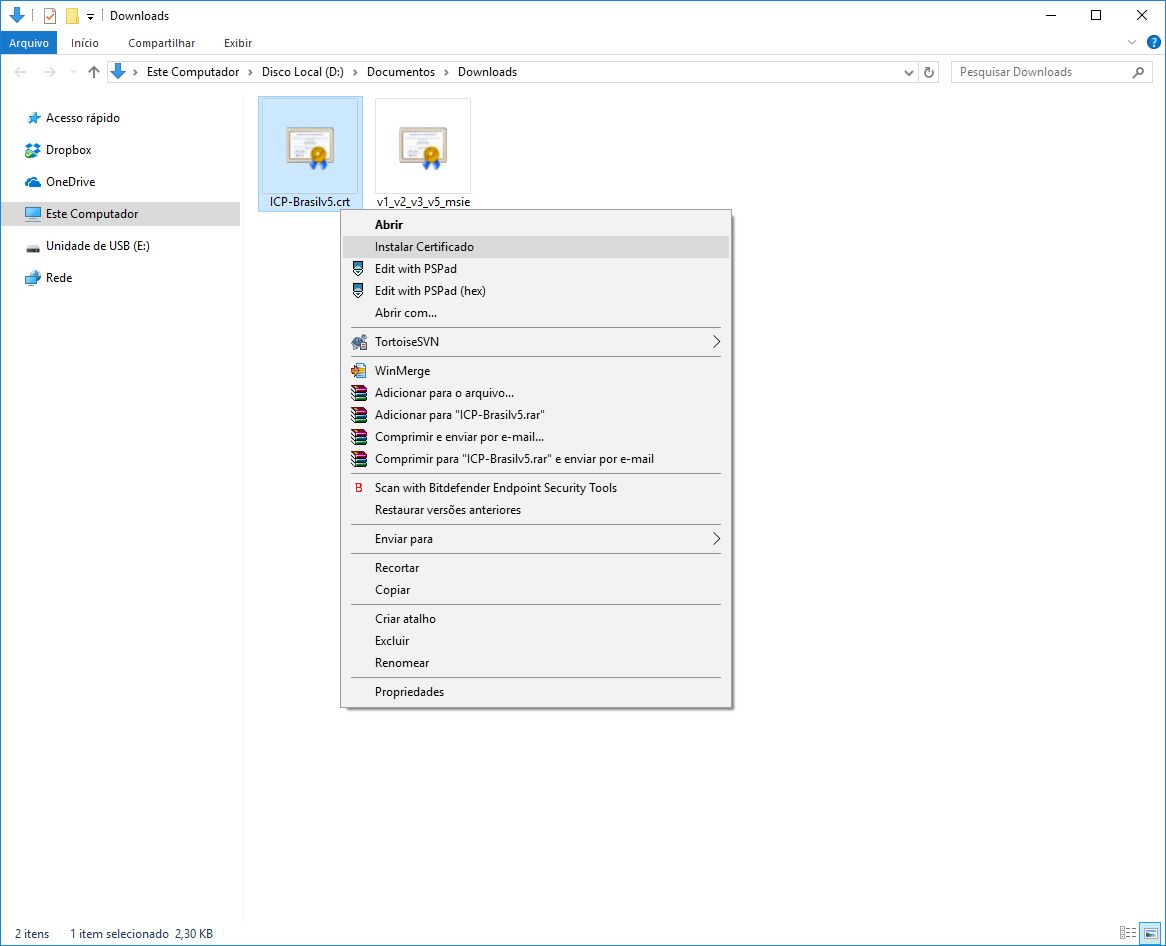This screenshot has width=1166, height=946.
Task: Click the Pesquisar Downloads search box
Action: (1040, 72)
